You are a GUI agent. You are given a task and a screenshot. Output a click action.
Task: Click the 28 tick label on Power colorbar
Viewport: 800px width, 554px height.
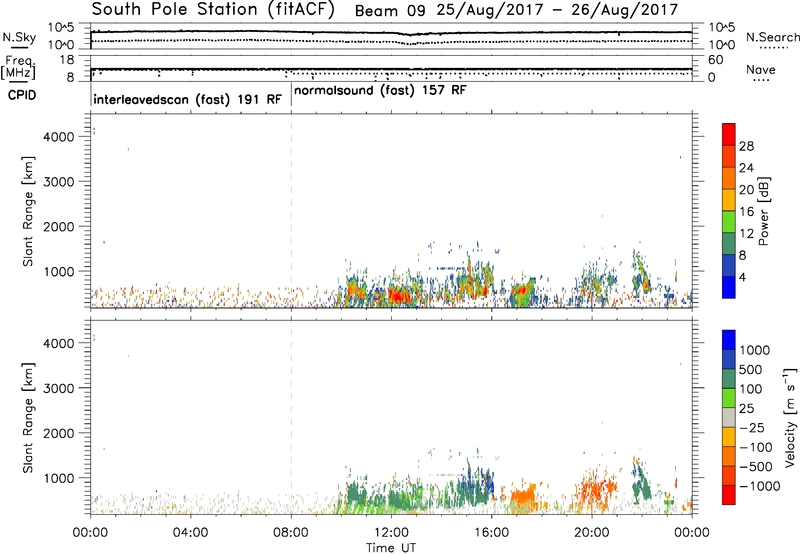click(746, 146)
